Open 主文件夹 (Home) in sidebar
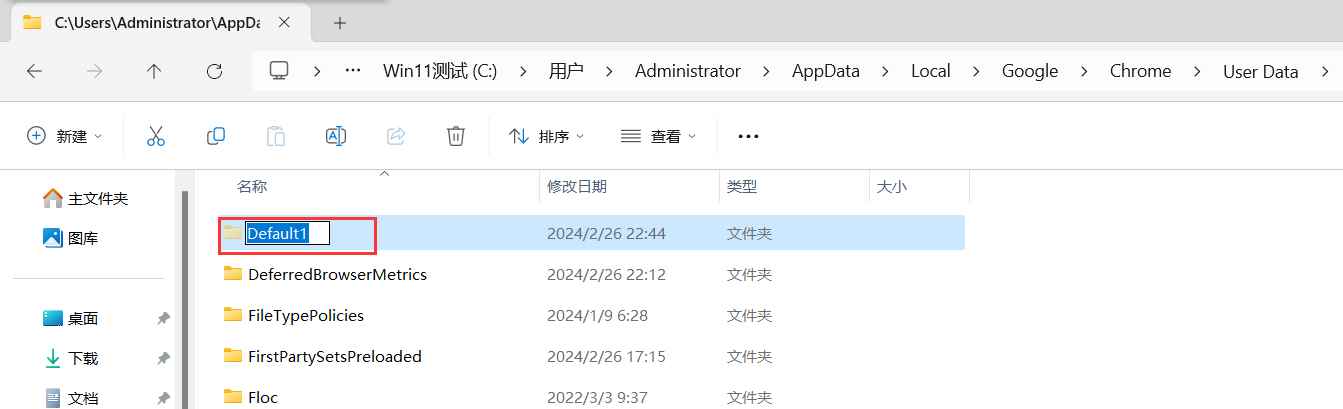1343x409 pixels. (x=86, y=198)
